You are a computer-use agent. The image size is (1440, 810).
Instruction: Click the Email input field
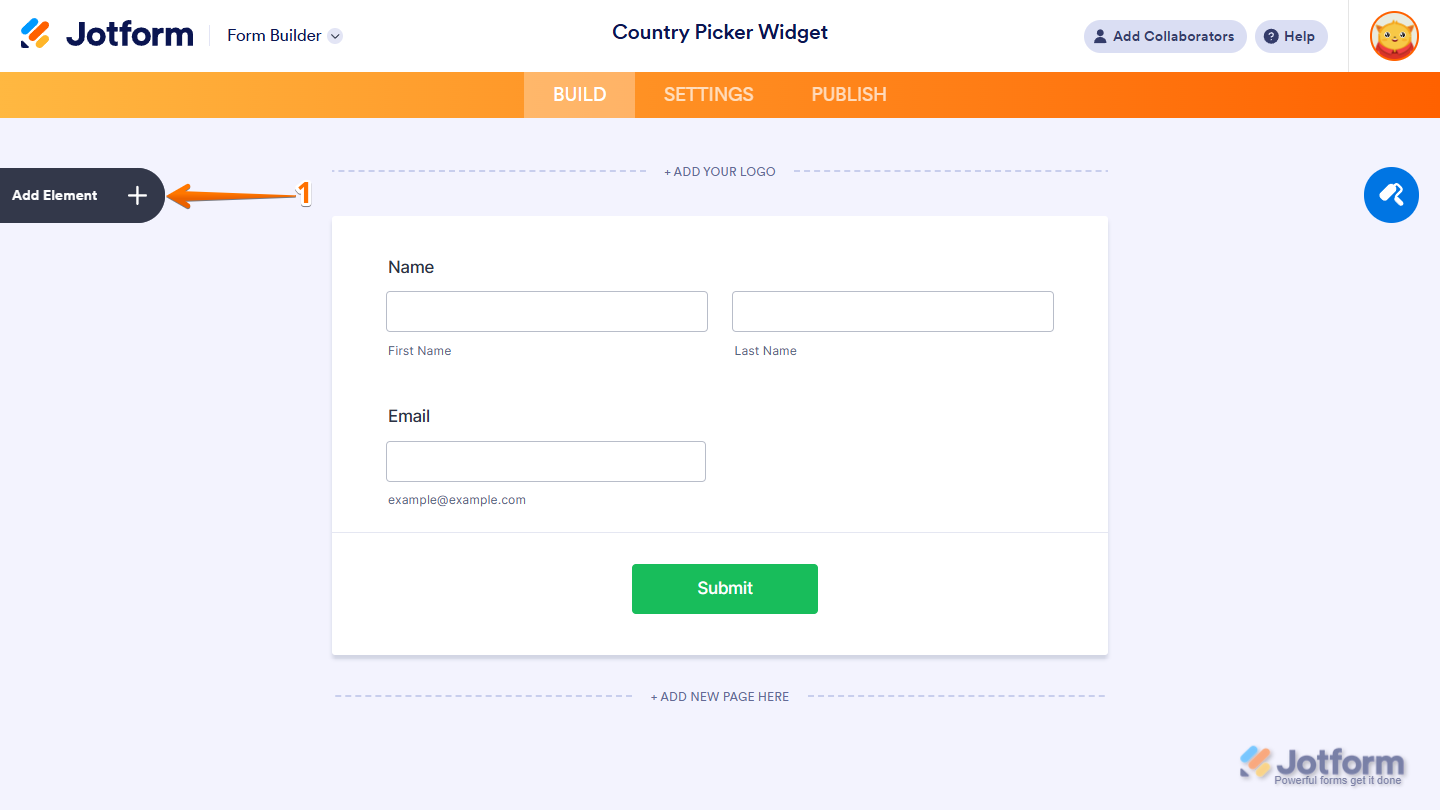point(545,461)
